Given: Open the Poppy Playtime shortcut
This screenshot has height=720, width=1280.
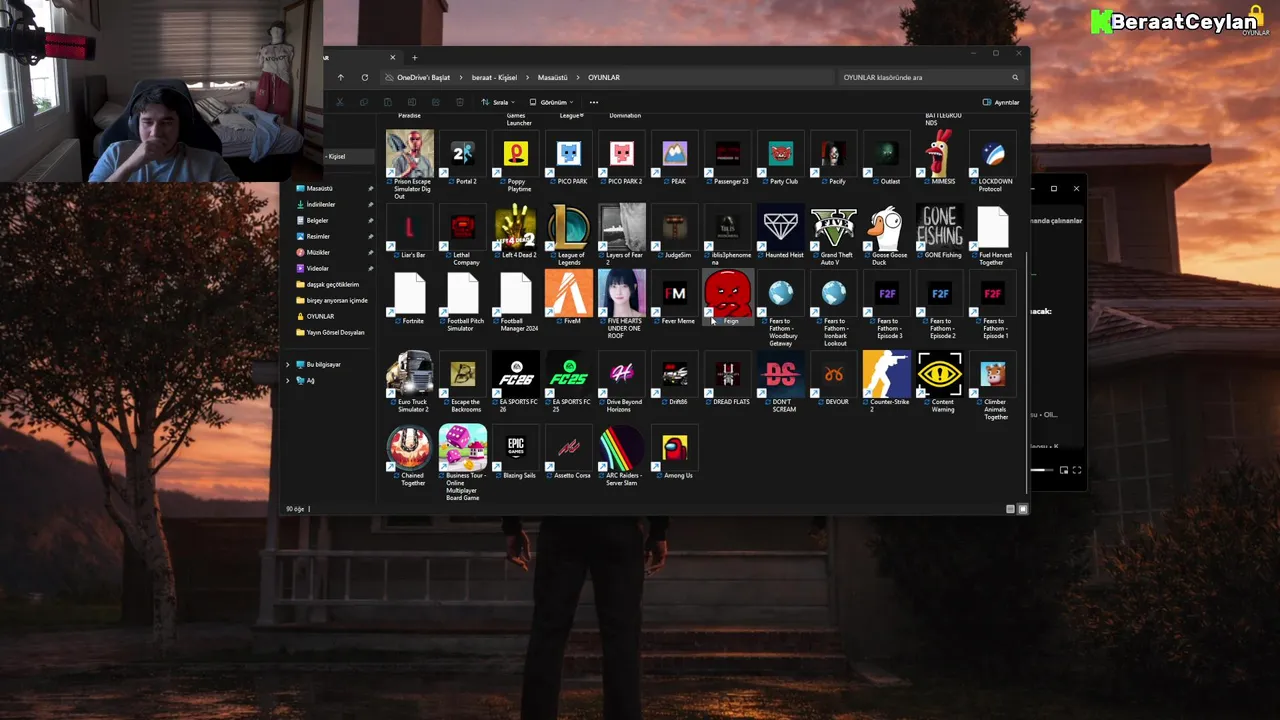Looking at the screenshot, I should coord(516,161).
